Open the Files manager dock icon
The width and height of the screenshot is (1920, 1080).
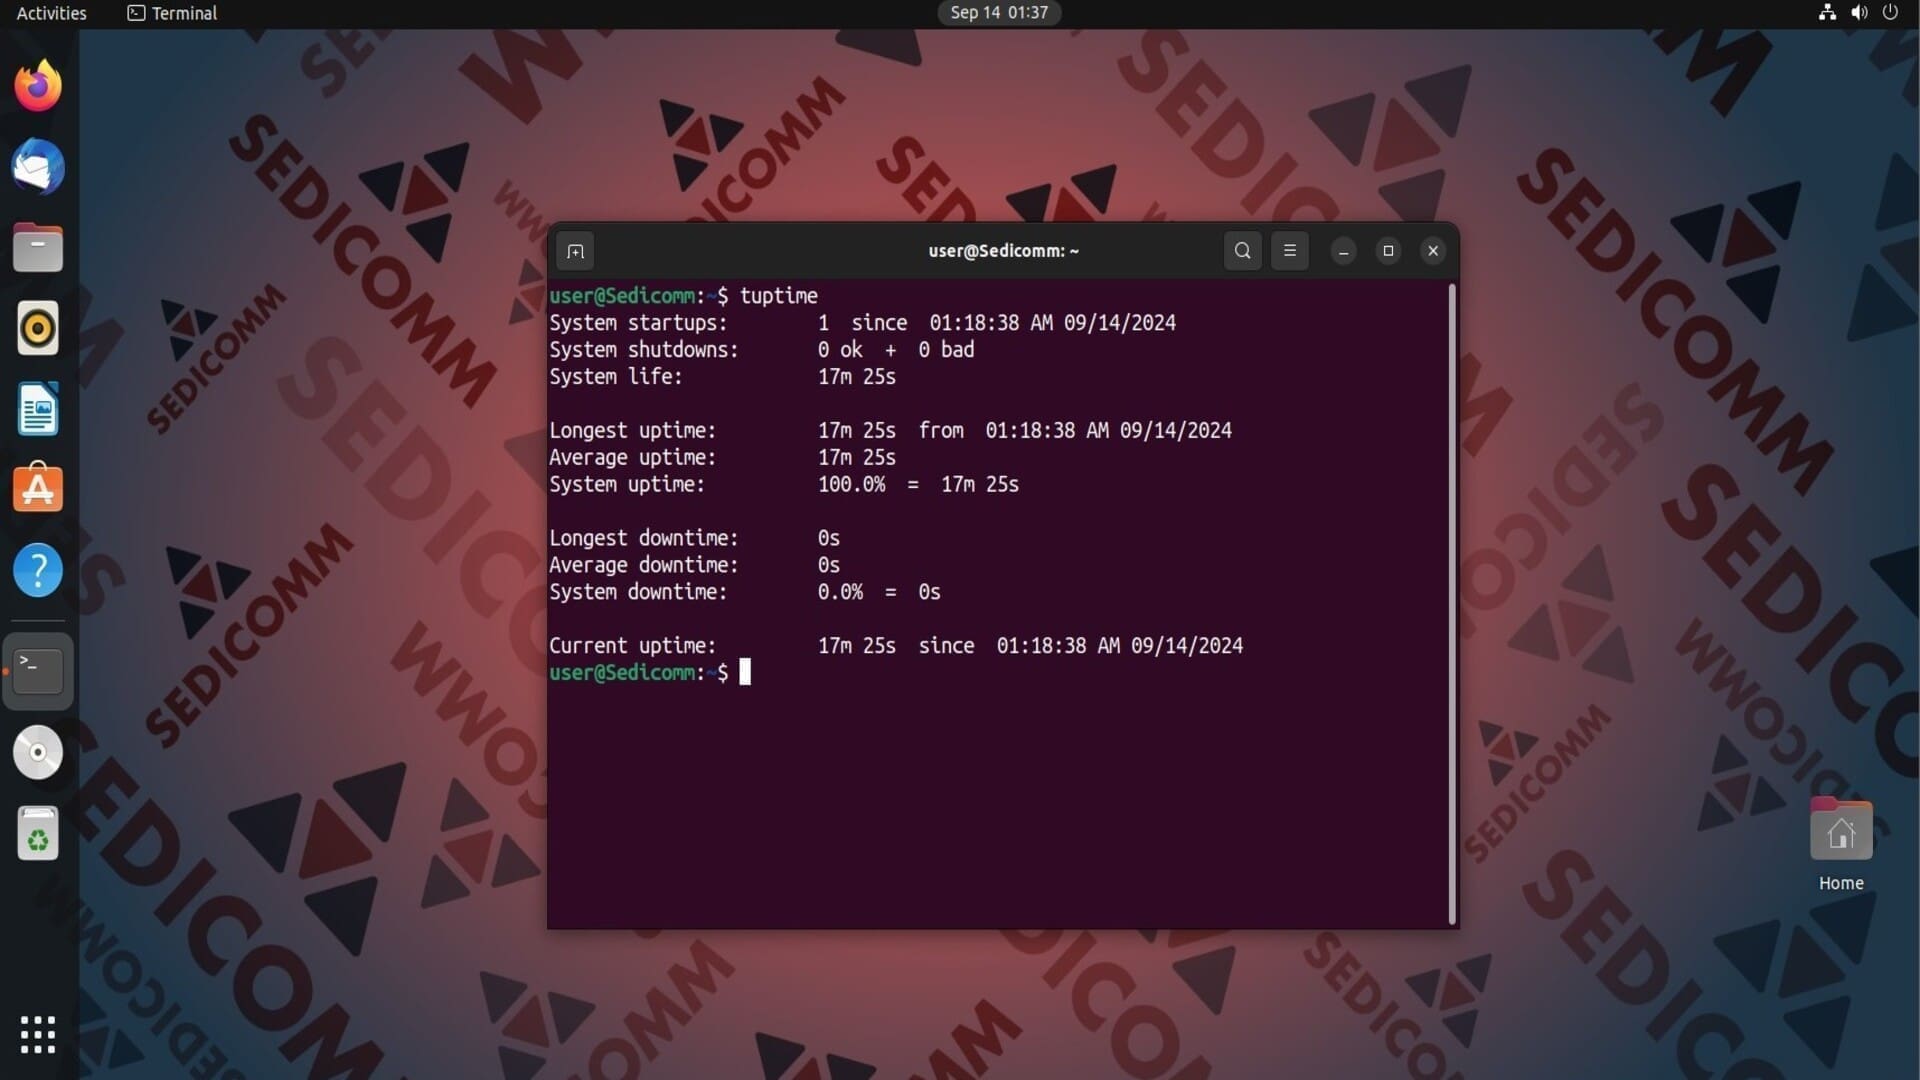38,247
